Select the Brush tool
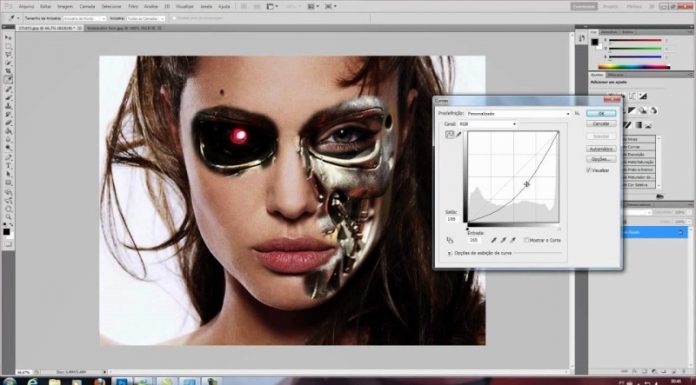The width and height of the screenshot is (696, 385). pyautogui.click(x=8, y=98)
